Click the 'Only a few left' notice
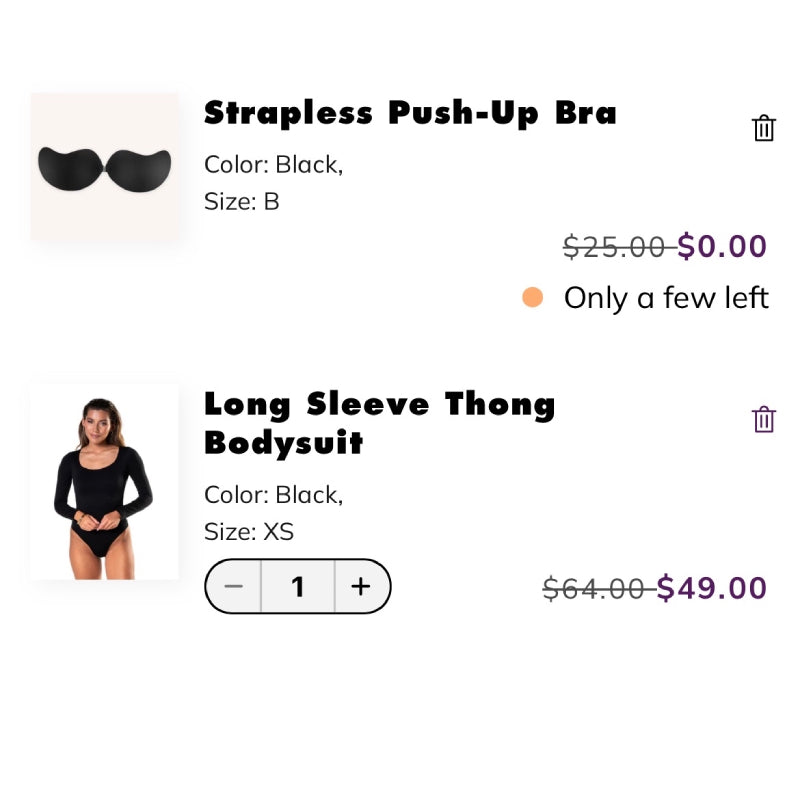 coord(666,298)
